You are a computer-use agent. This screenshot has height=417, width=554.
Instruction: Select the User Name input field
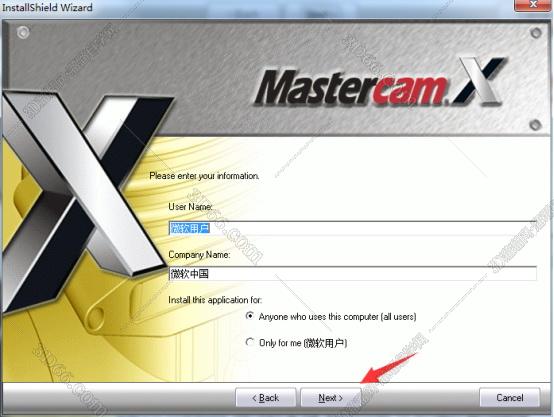[353, 228]
